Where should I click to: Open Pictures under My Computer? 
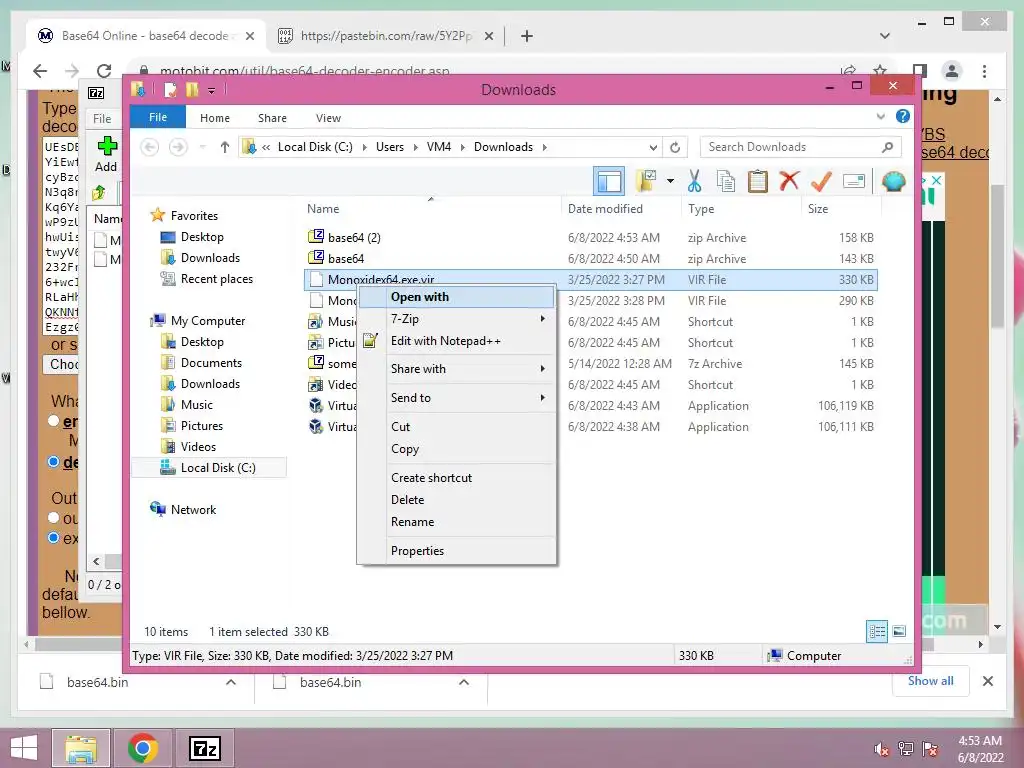click(202, 425)
